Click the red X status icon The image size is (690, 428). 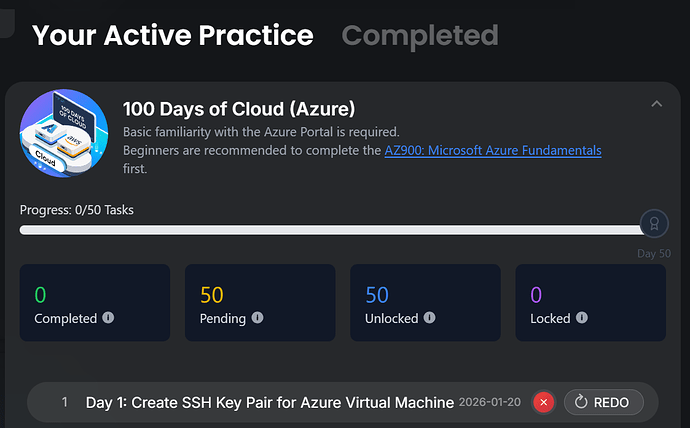[543, 402]
